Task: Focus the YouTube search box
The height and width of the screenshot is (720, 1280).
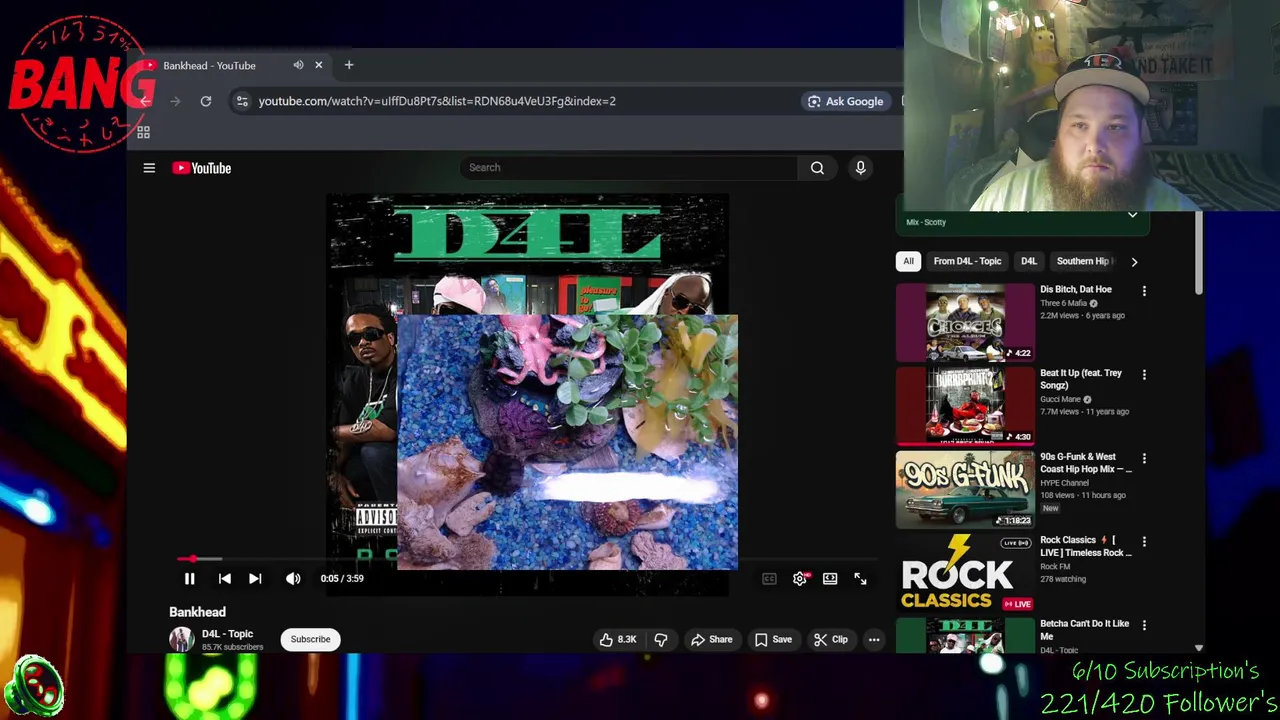Action: (x=630, y=167)
